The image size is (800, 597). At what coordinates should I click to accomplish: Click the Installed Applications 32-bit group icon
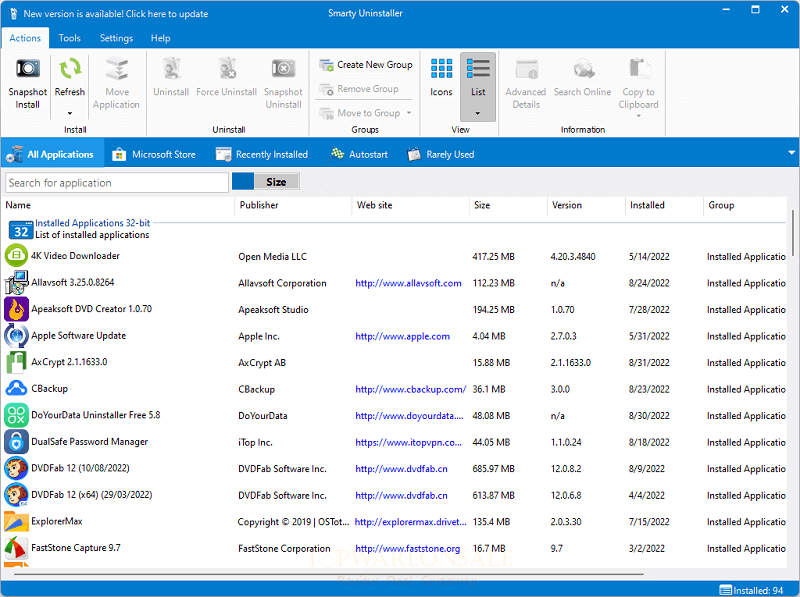point(21,230)
